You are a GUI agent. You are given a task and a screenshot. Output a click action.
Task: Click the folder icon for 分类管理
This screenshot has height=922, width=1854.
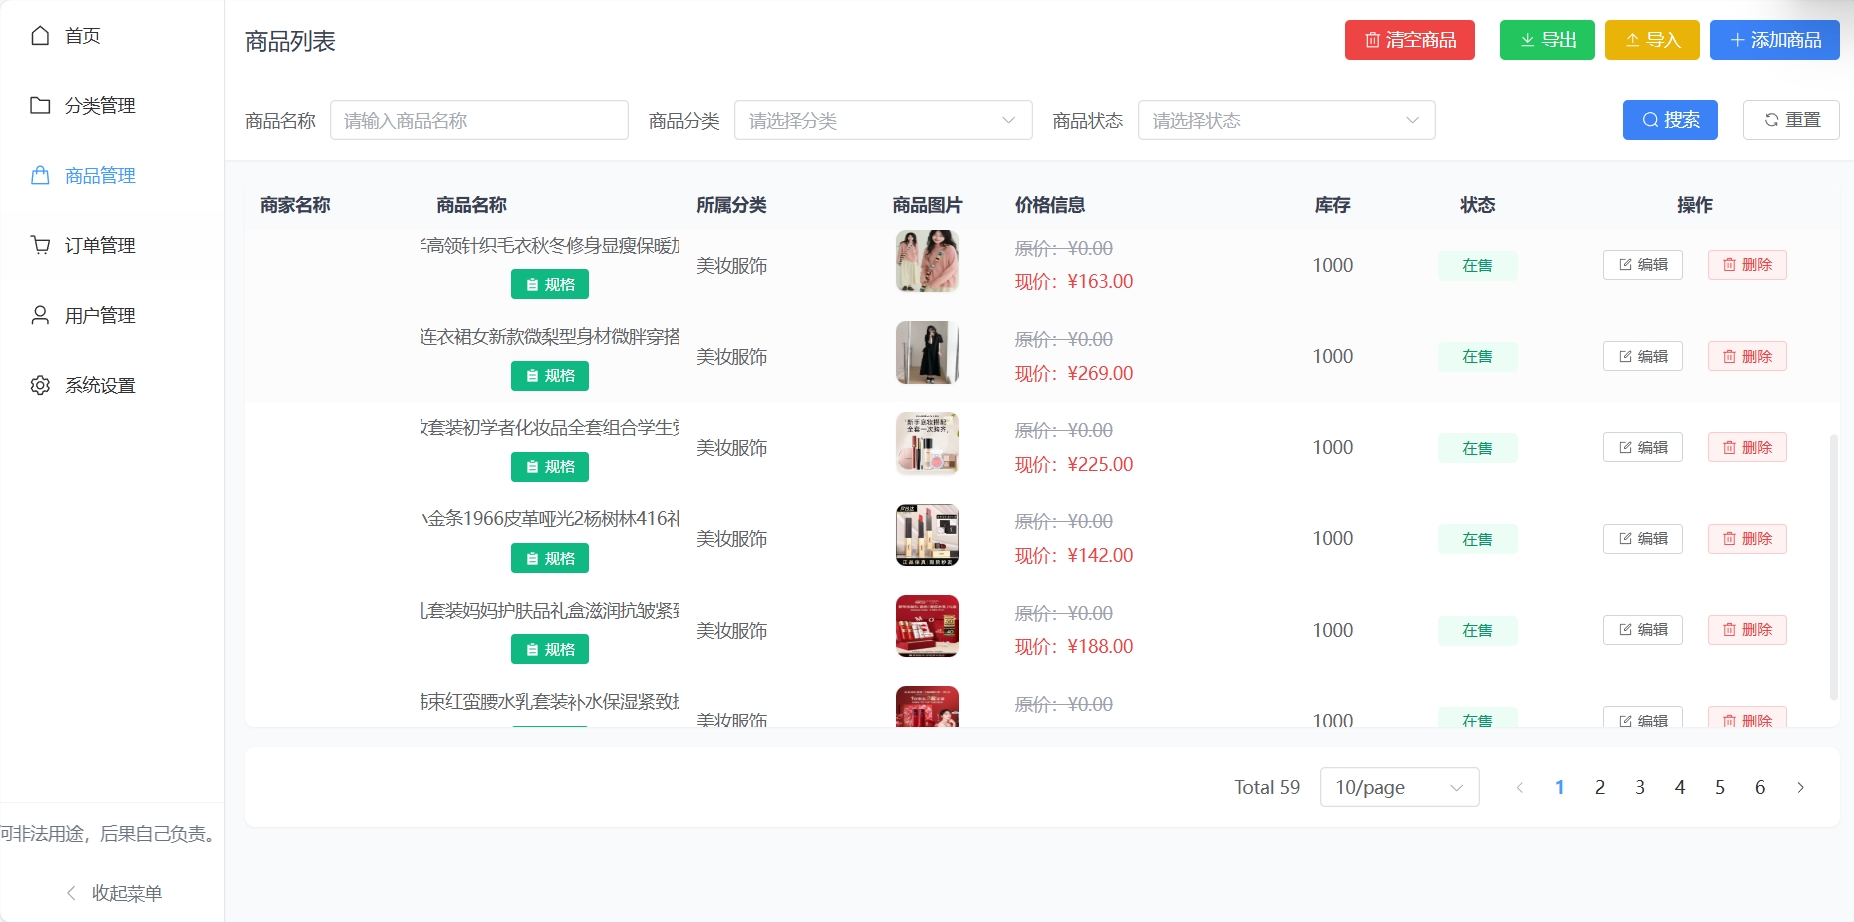[x=40, y=106]
